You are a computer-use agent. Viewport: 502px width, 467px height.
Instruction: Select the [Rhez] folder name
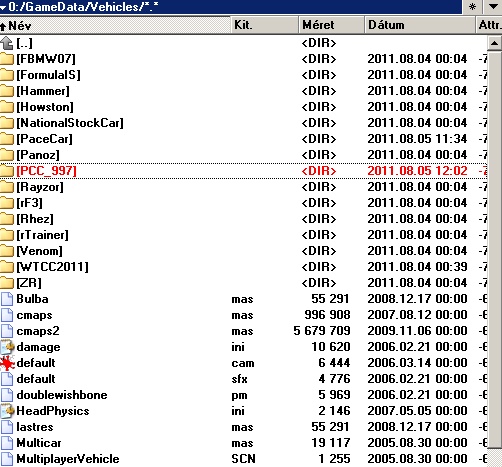(35, 219)
